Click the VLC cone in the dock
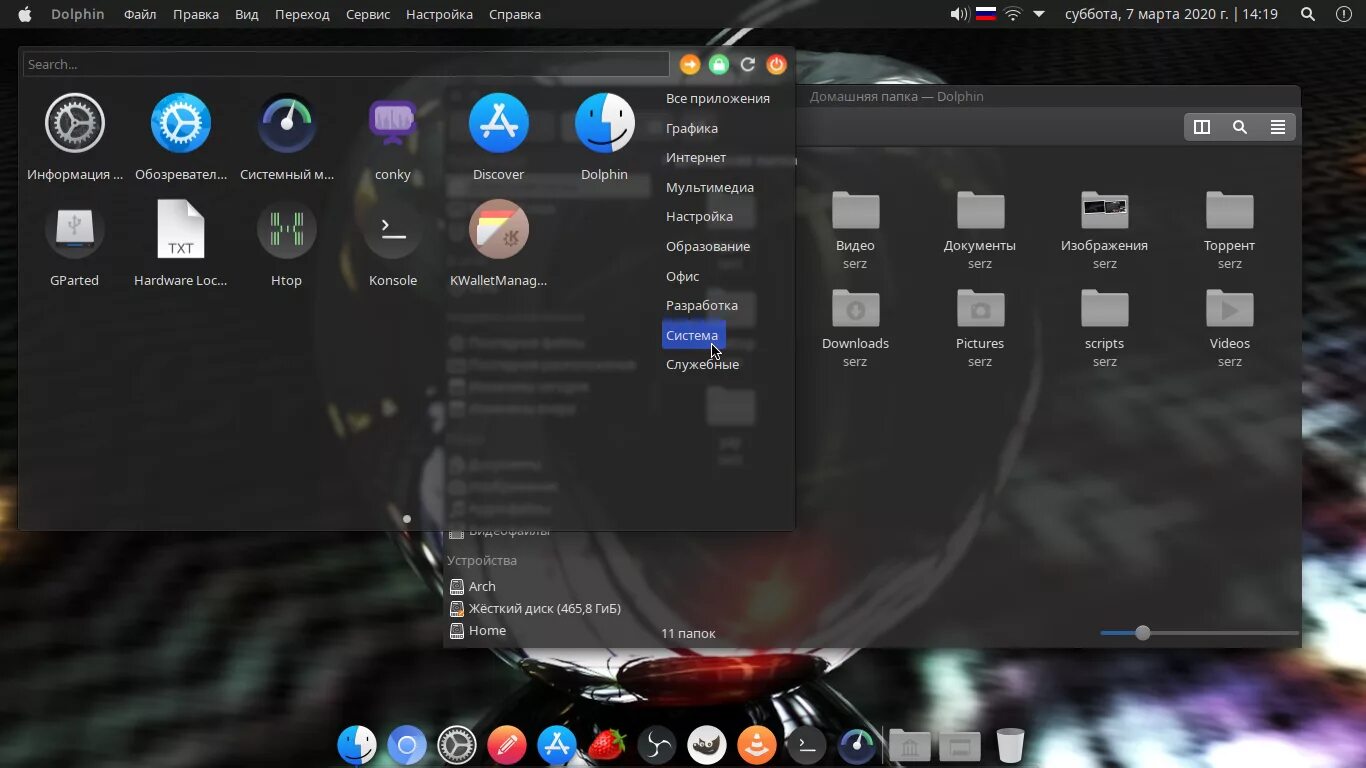This screenshot has height=768, width=1366. (757, 745)
